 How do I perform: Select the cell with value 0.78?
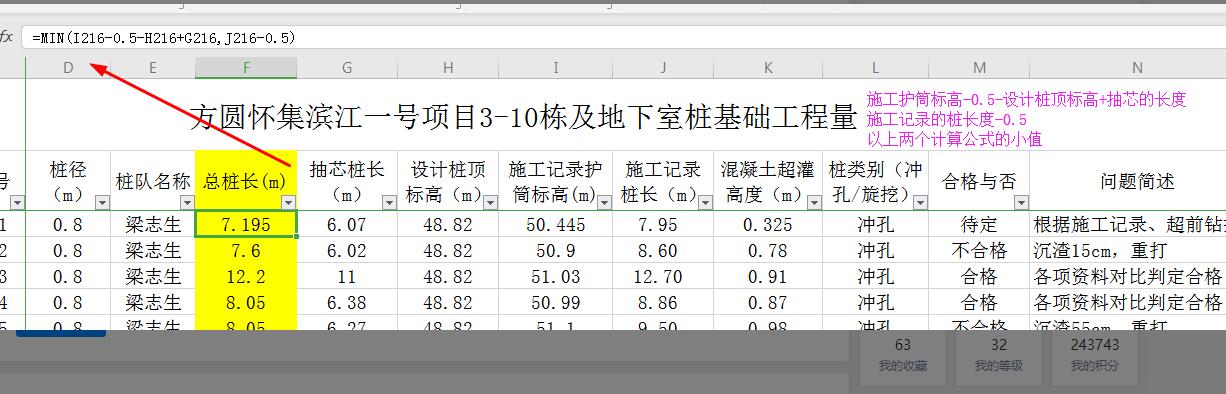point(767,250)
